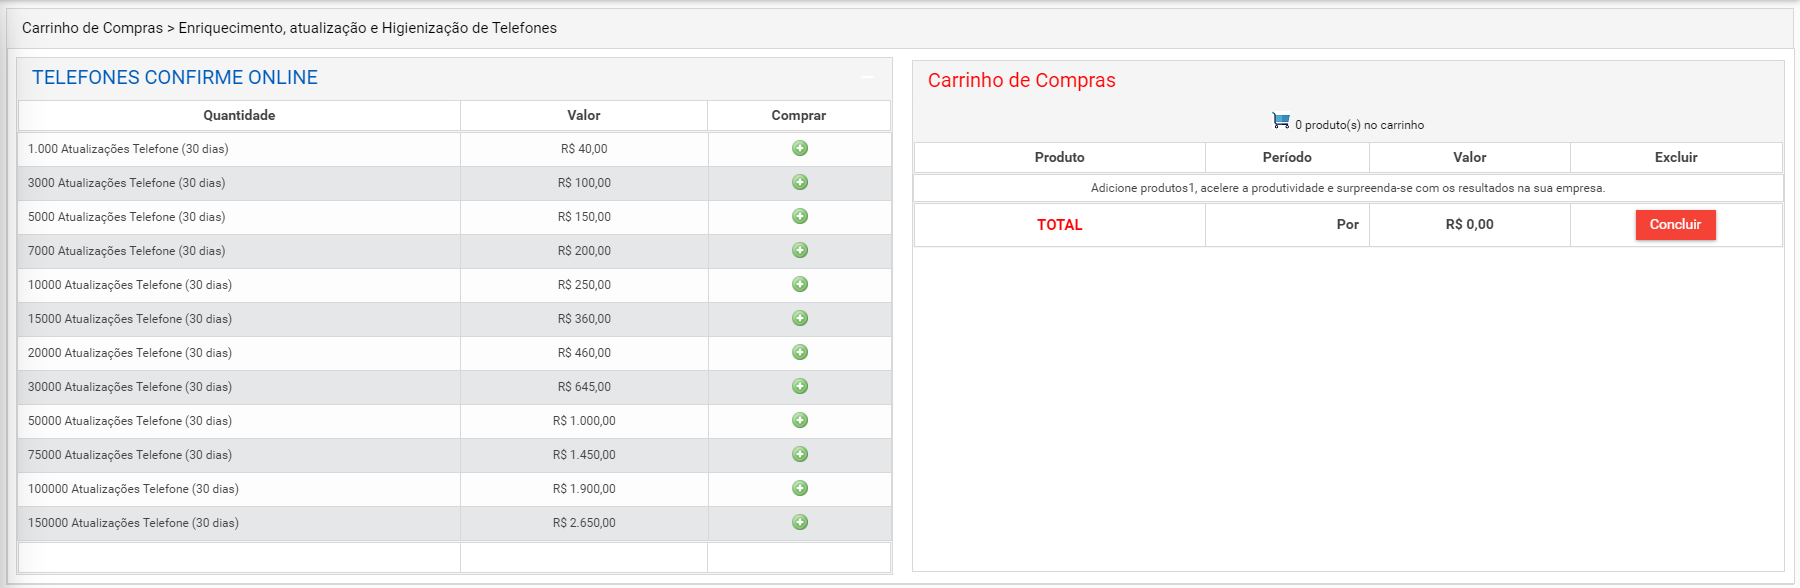Add 15000 Atualizações Telefone plan to cart

coord(800,318)
